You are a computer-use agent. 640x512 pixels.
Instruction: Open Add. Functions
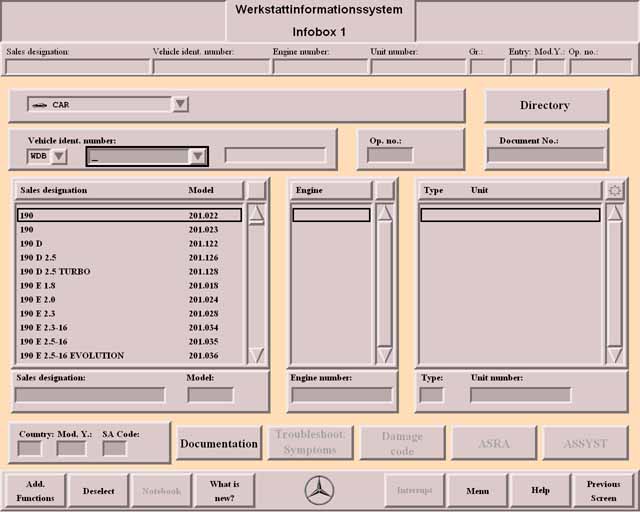coord(35,491)
